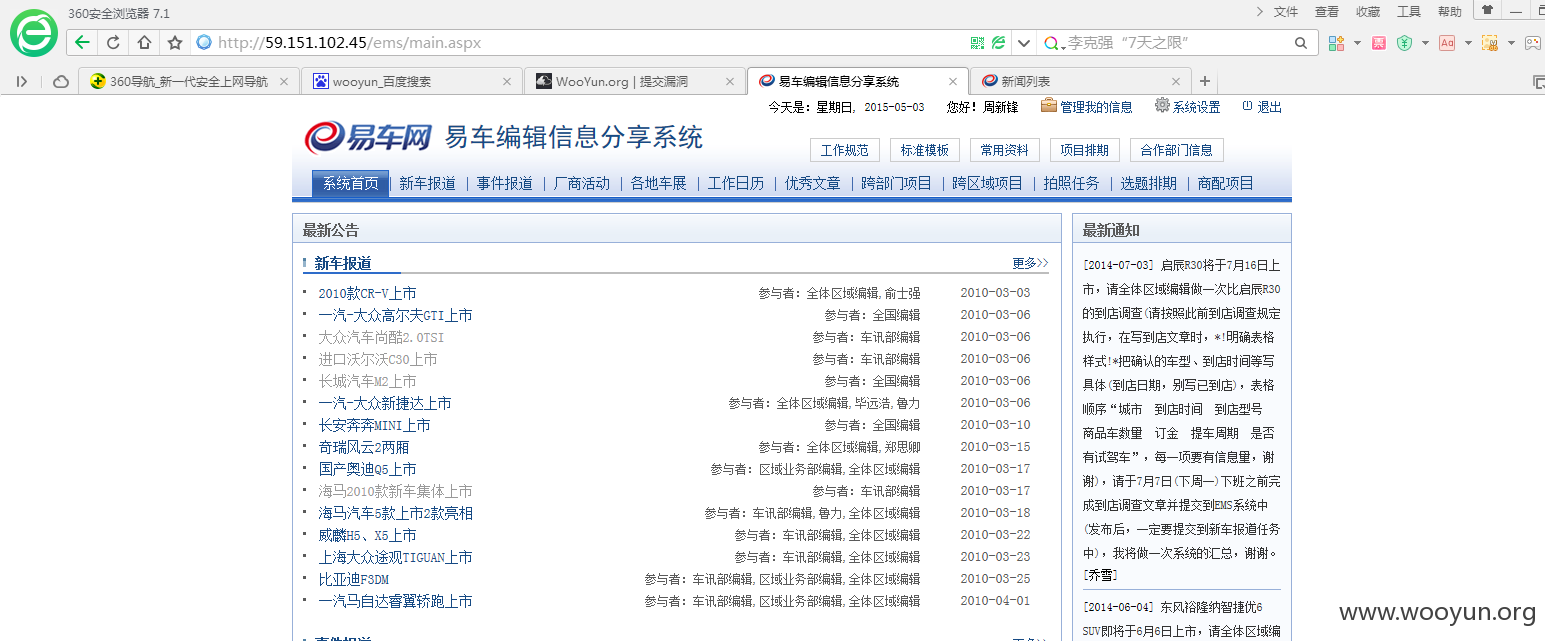The width and height of the screenshot is (1545, 641).
Task: Open the 收藏 menu
Action: click(1368, 11)
